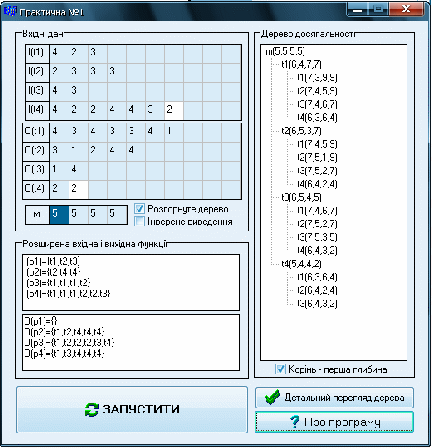Toggle the Корінь - перша глибина checkbox
The image size is (432, 448).
(x=281, y=369)
